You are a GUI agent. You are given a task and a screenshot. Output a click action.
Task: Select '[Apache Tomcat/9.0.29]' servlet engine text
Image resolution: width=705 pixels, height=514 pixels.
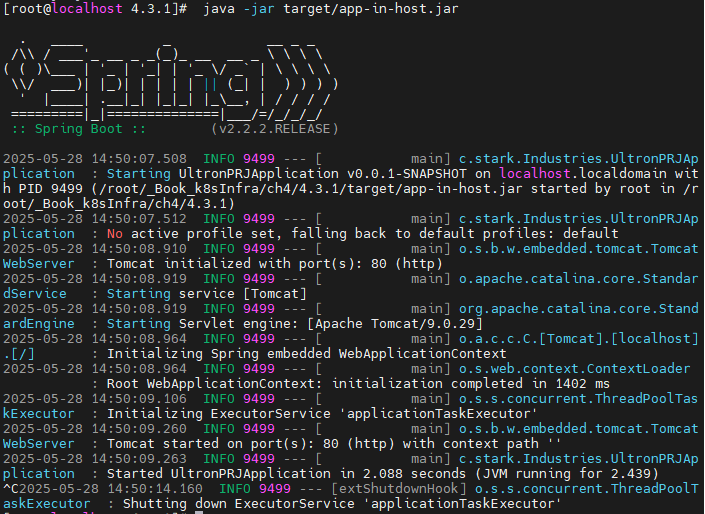click(395, 324)
